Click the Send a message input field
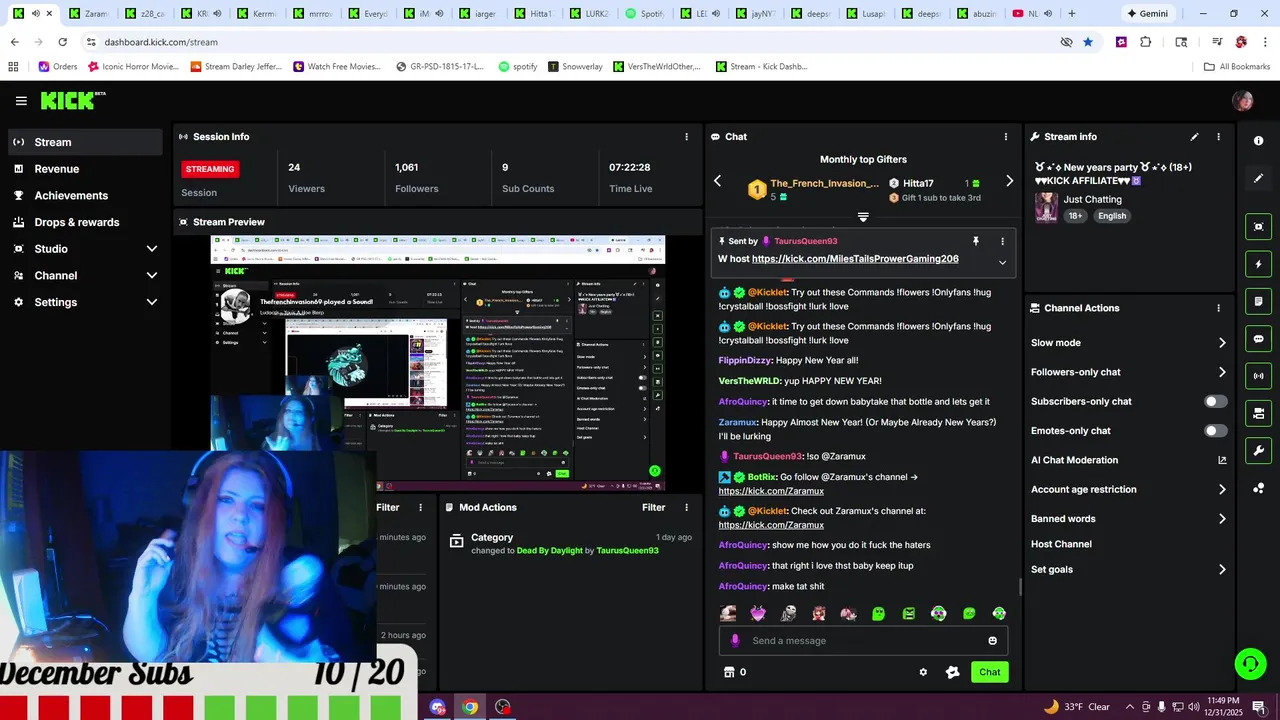 click(863, 641)
